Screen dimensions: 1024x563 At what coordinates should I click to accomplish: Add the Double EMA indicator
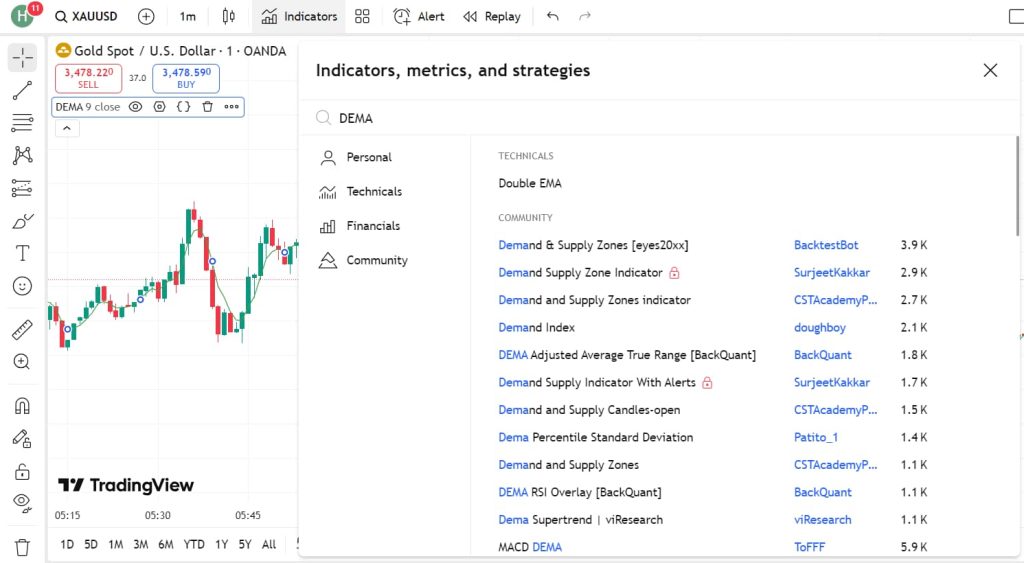point(530,184)
